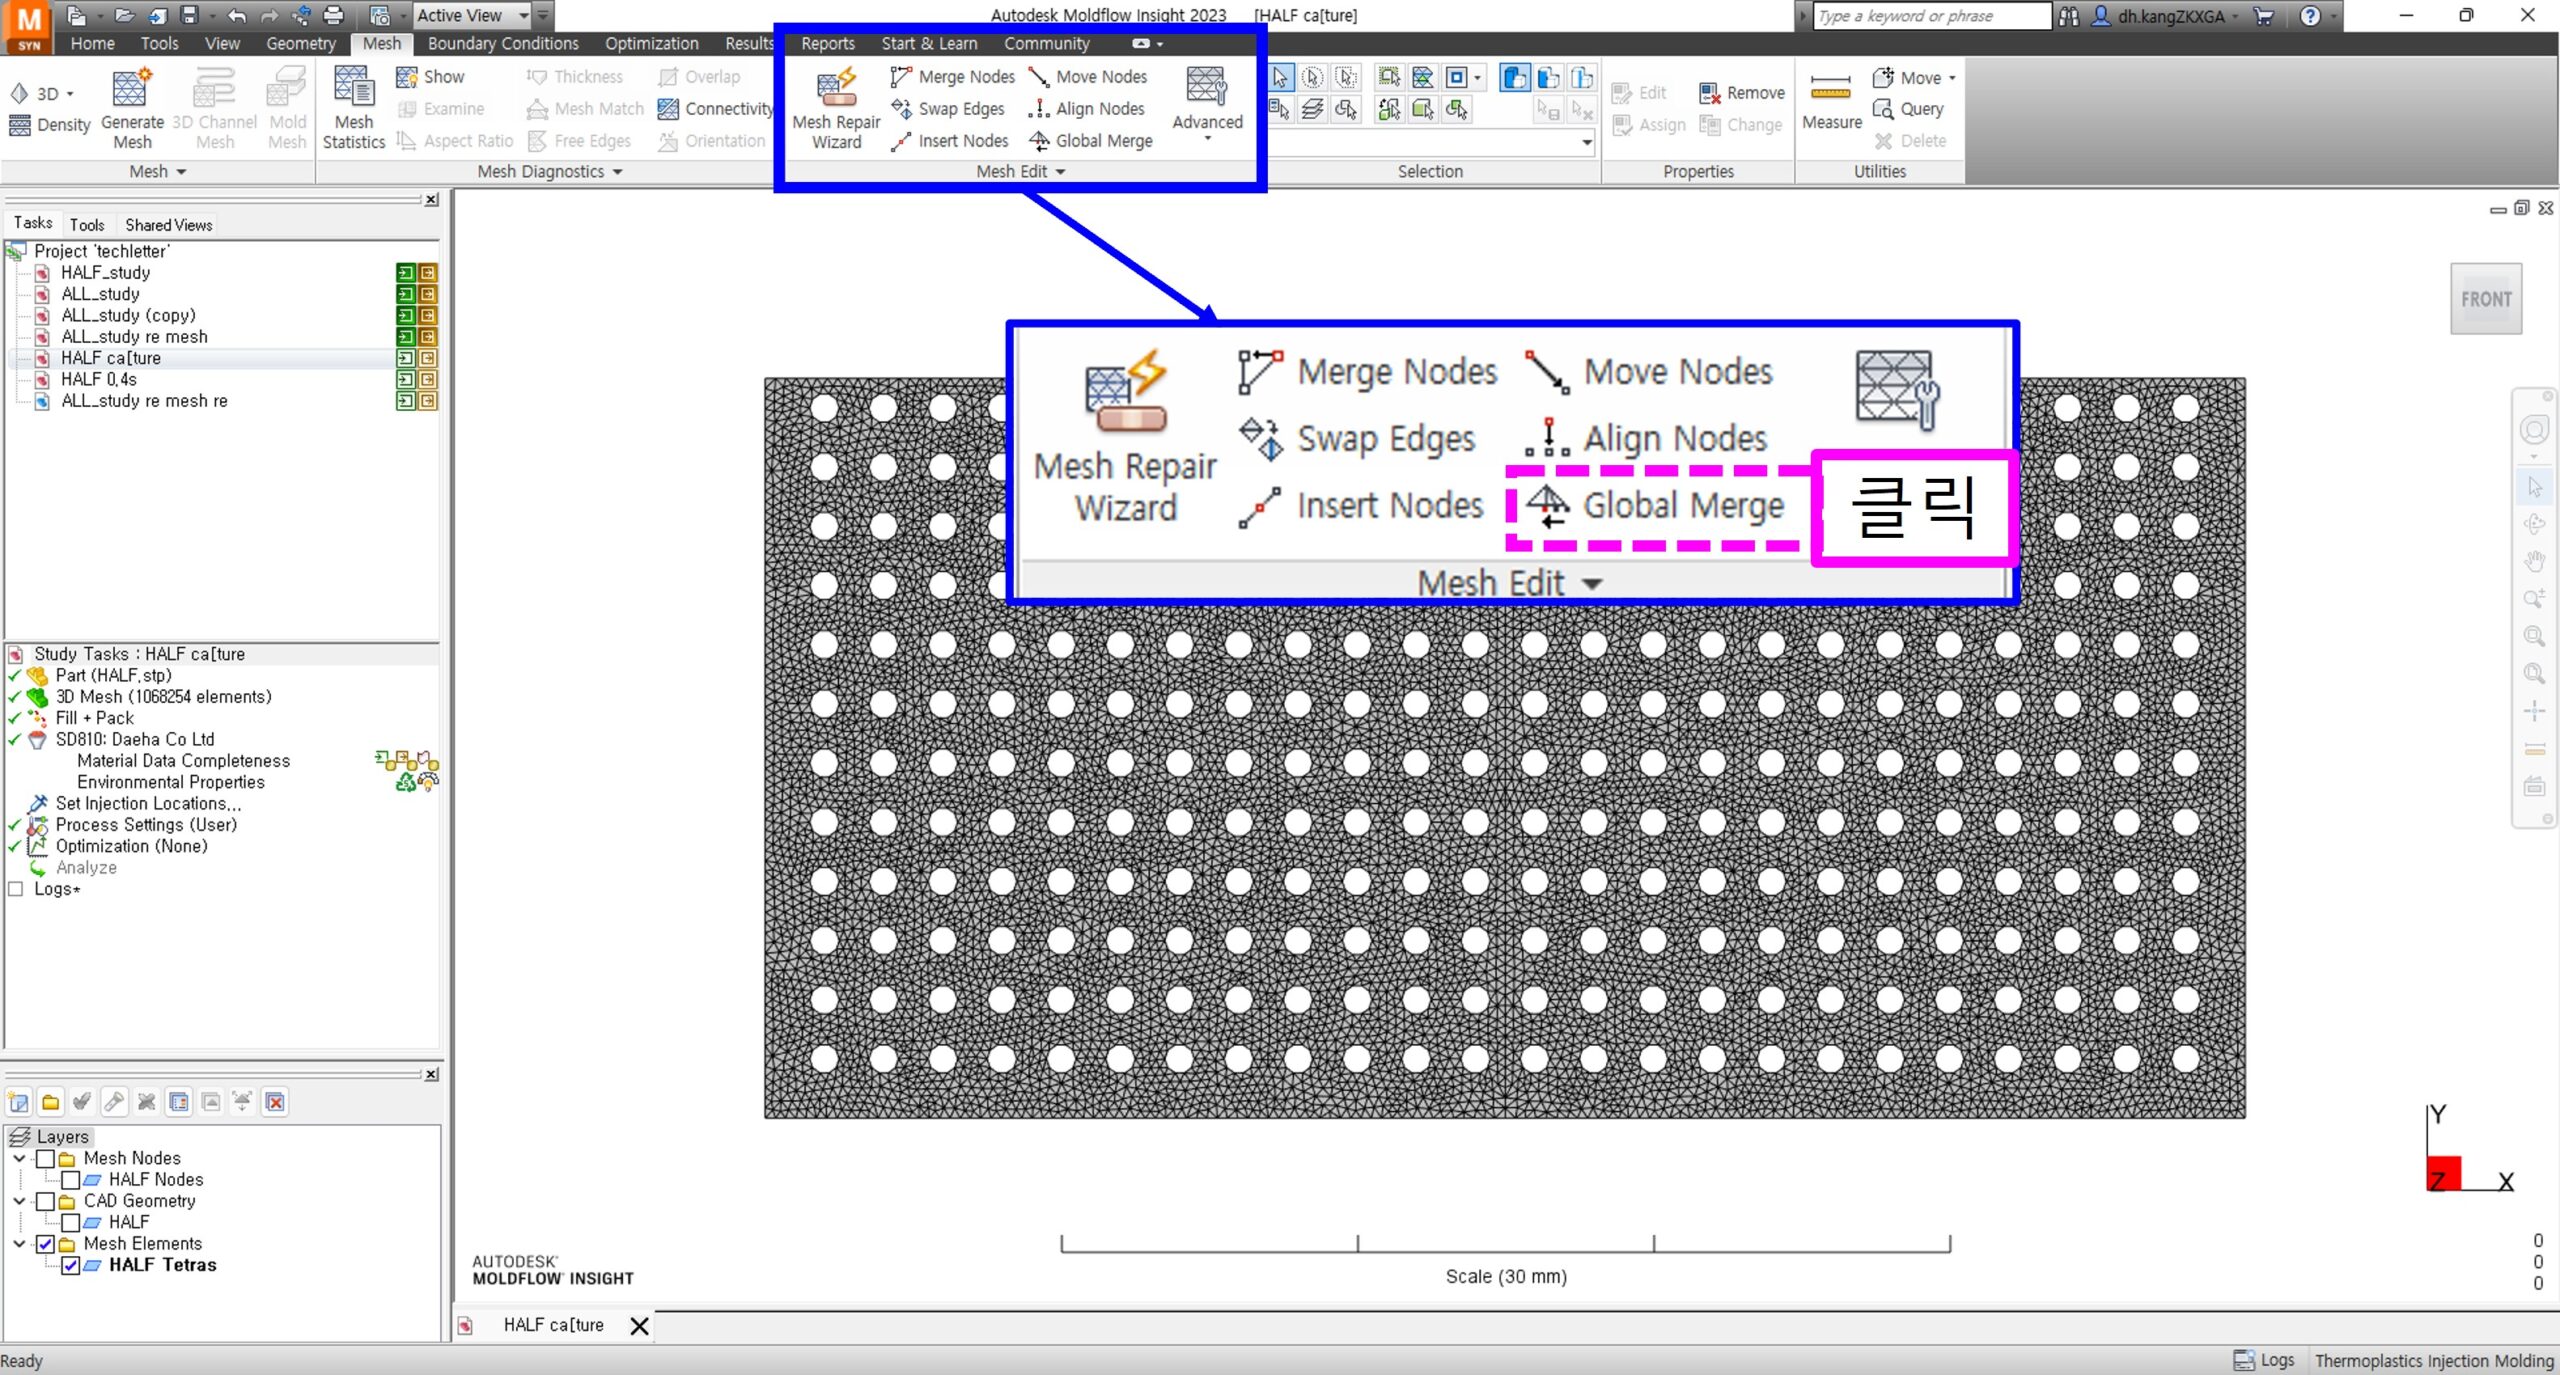2560x1375 pixels.
Task: Open the Measure utility
Action: pyautogui.click(x=1831, y=102)
